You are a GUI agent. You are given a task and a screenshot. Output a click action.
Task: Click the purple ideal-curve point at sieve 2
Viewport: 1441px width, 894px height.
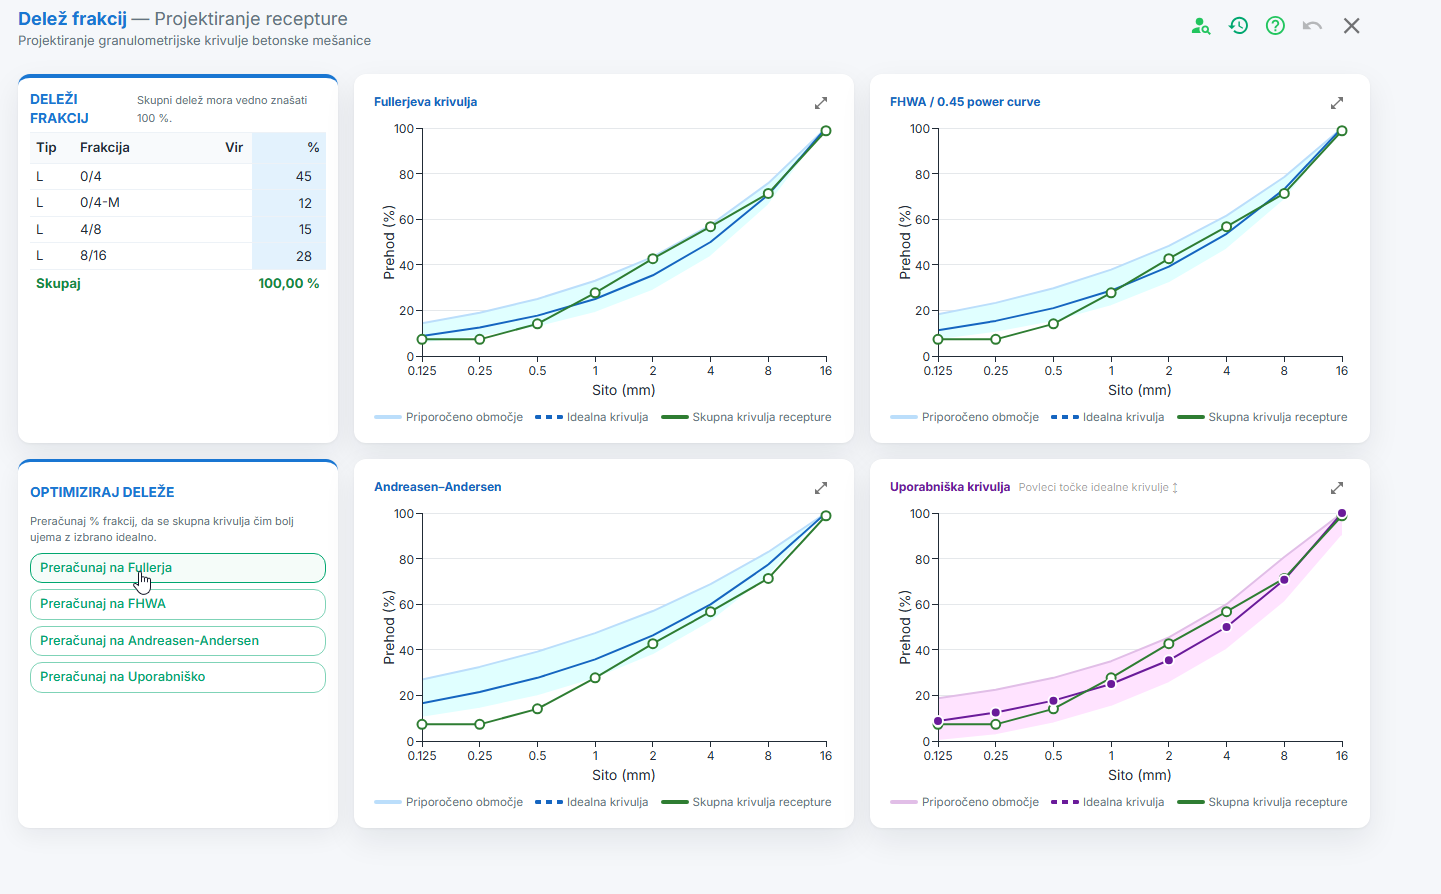(1169, 660)
